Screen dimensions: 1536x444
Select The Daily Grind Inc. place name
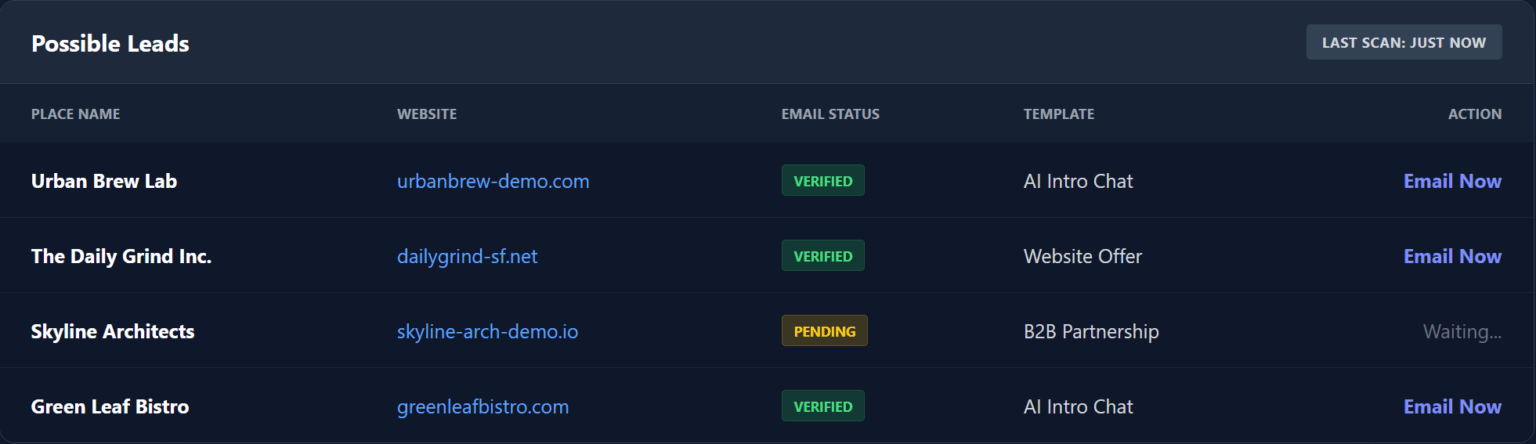[x=121, y=256]
